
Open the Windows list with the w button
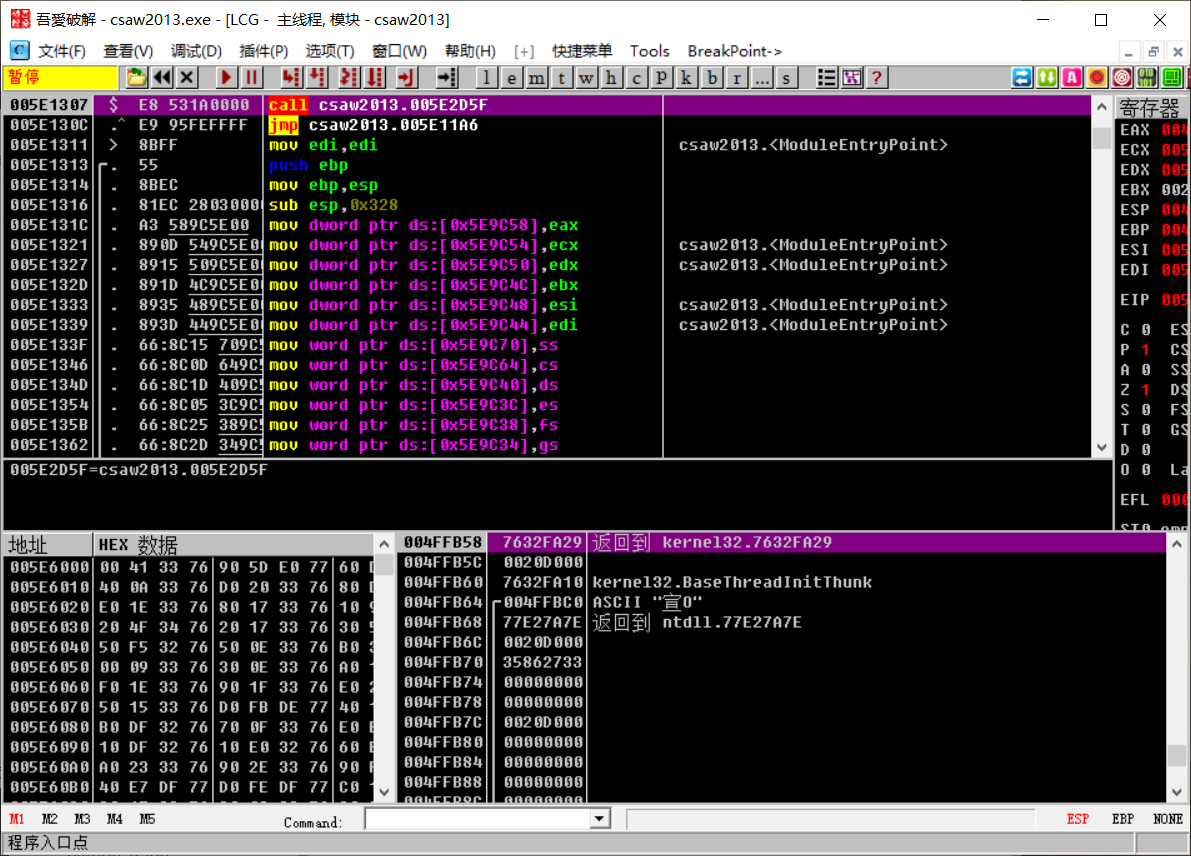(x=586, y=77)
